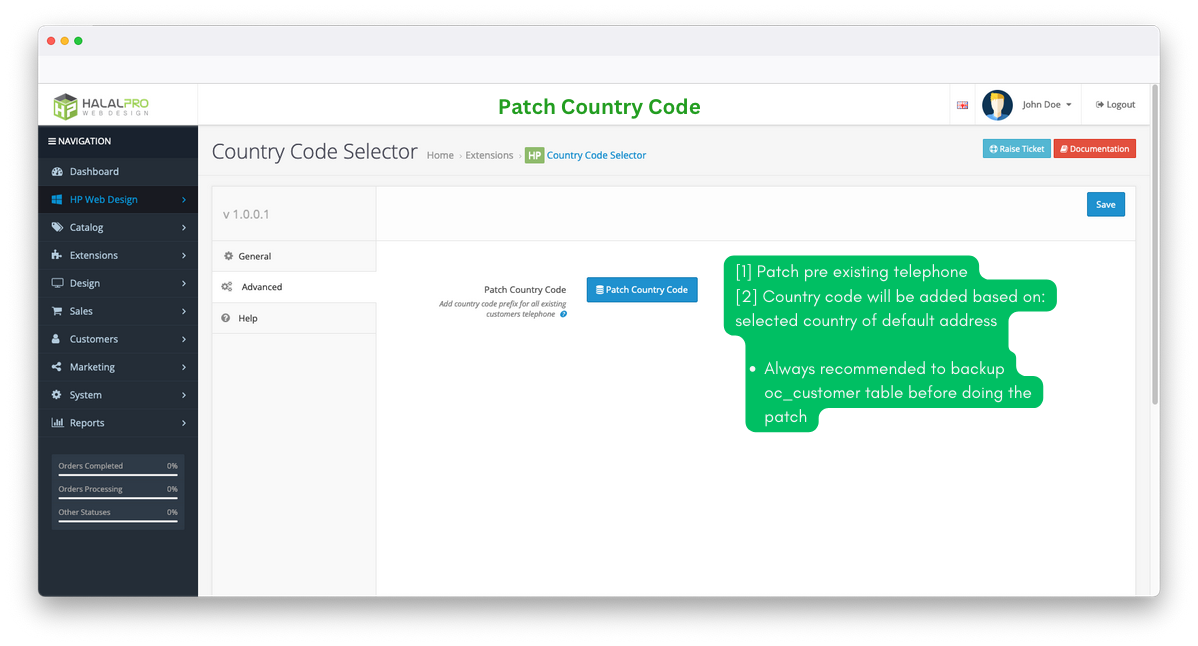Click the UK flag language icon
The height and width of the screenshot is (646, 1198).
coord(962,104)
